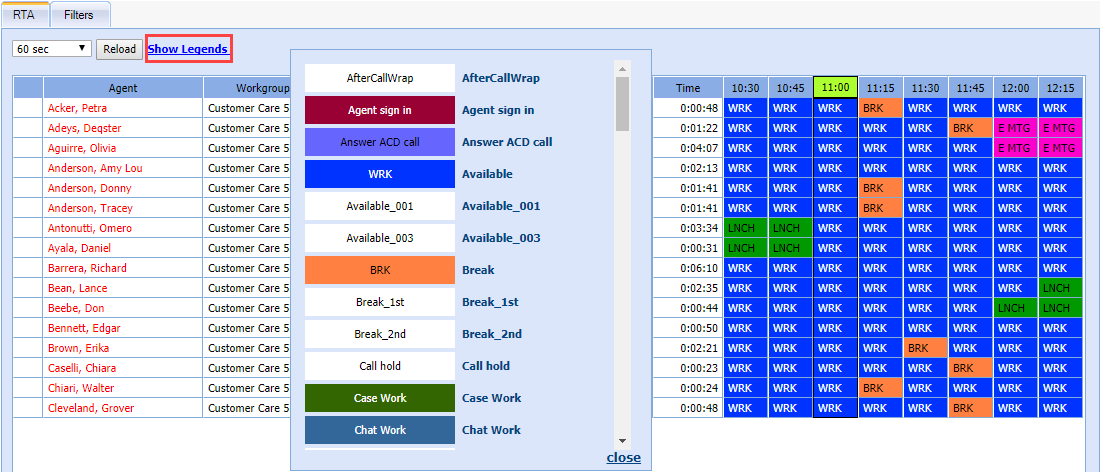Image resolution: width=1101 pixels, height=472 pixels.
Task: Click the 12:15 time column header
Action: point(1060,88)
